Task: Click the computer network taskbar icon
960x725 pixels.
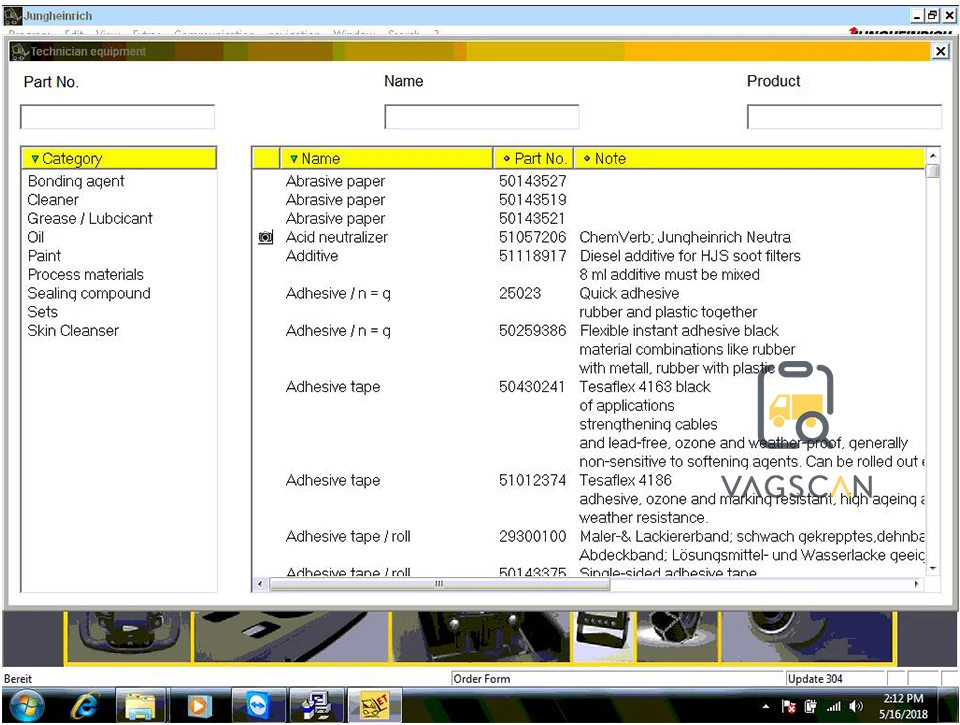Action: pos(317,706)
